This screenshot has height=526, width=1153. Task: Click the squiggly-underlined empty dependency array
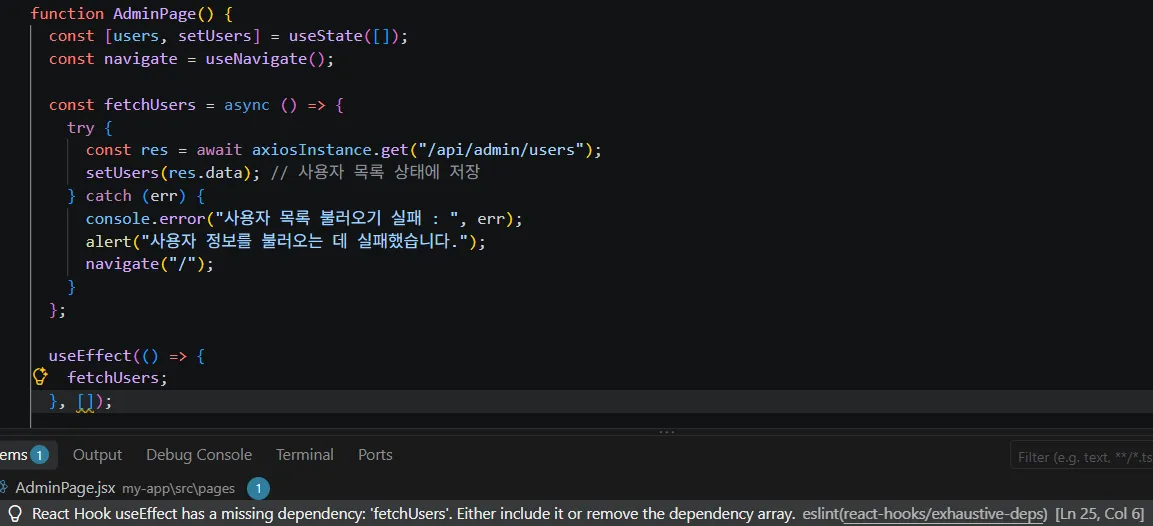tap(85, 402)
